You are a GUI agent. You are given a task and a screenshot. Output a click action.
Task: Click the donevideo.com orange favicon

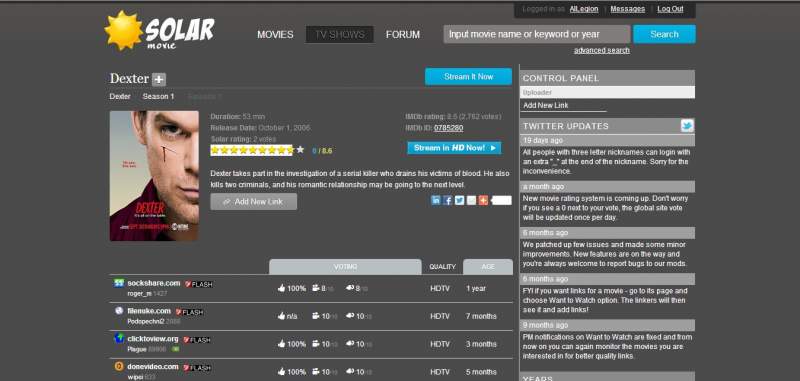[119, 366]
